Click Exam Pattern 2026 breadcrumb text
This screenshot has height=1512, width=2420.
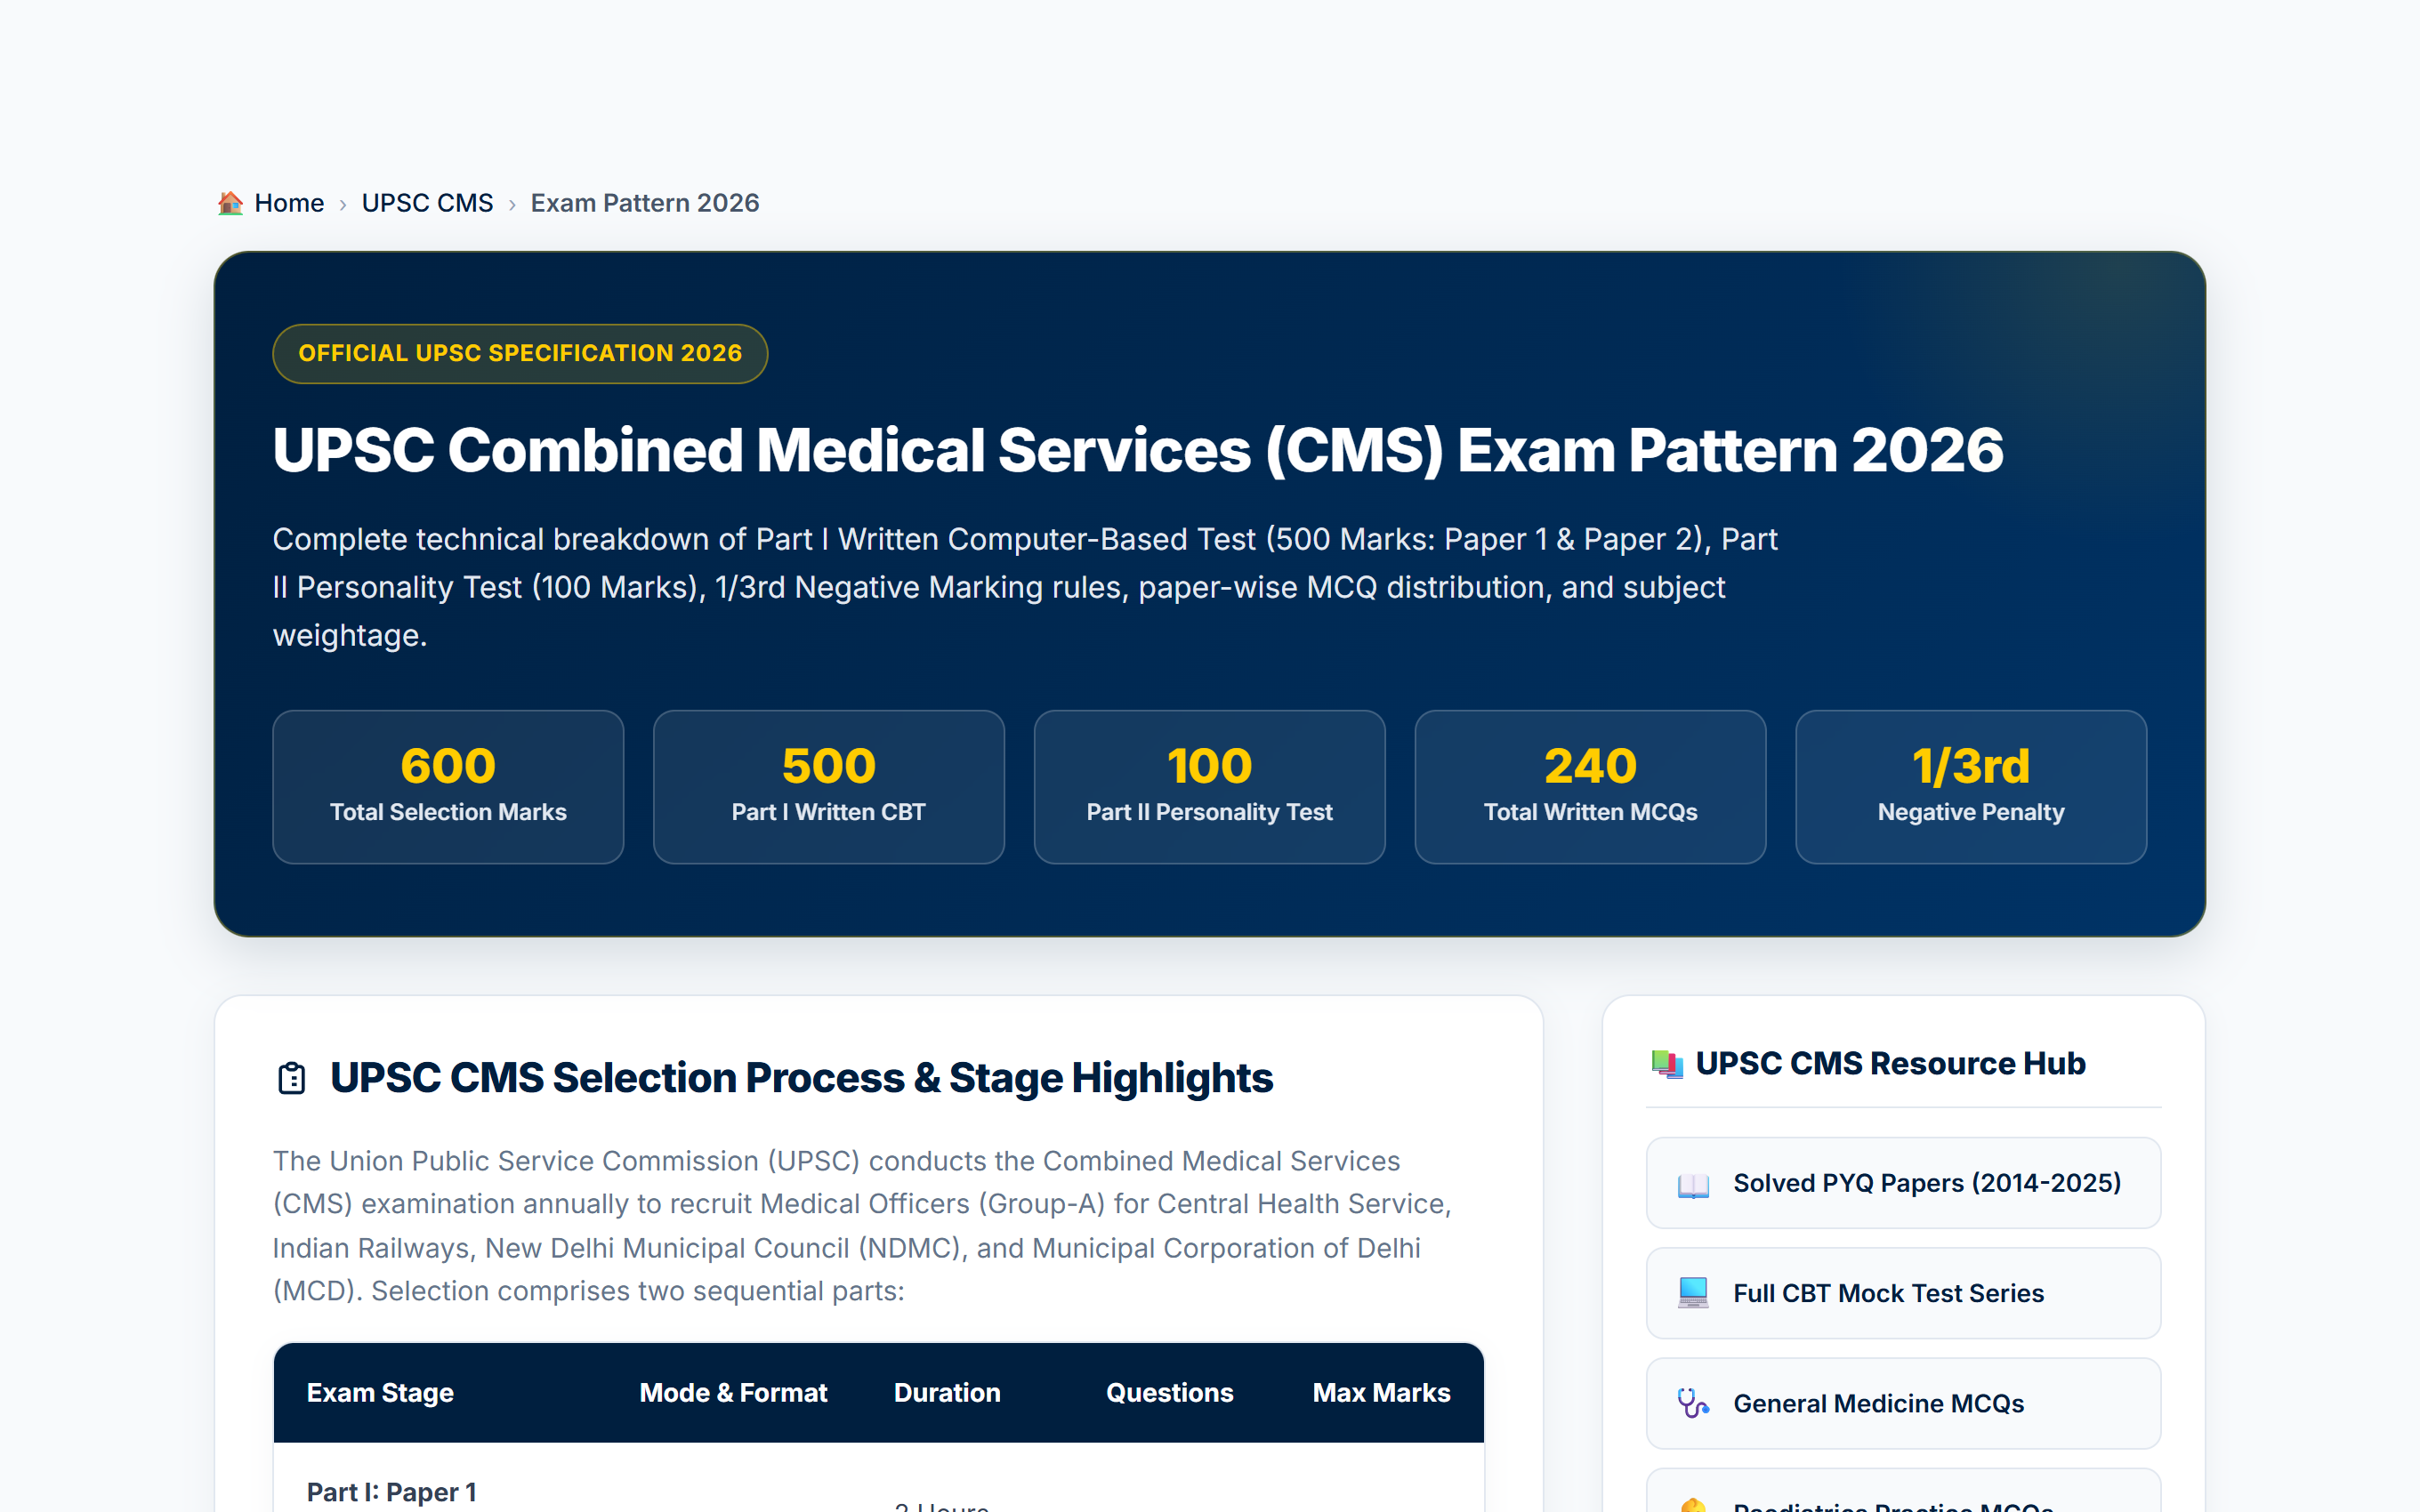click(x=645, y=203)
